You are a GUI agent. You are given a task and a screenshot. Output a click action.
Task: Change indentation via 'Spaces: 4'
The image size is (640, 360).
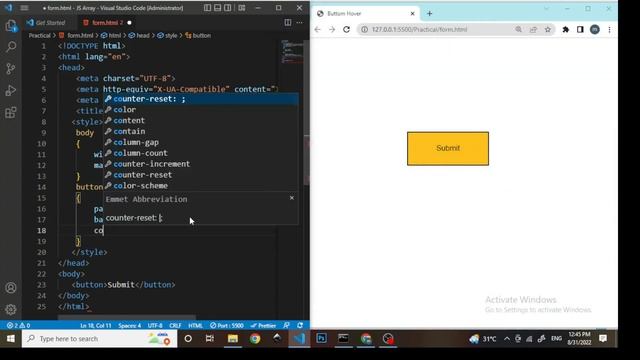[x=129, y=325]
